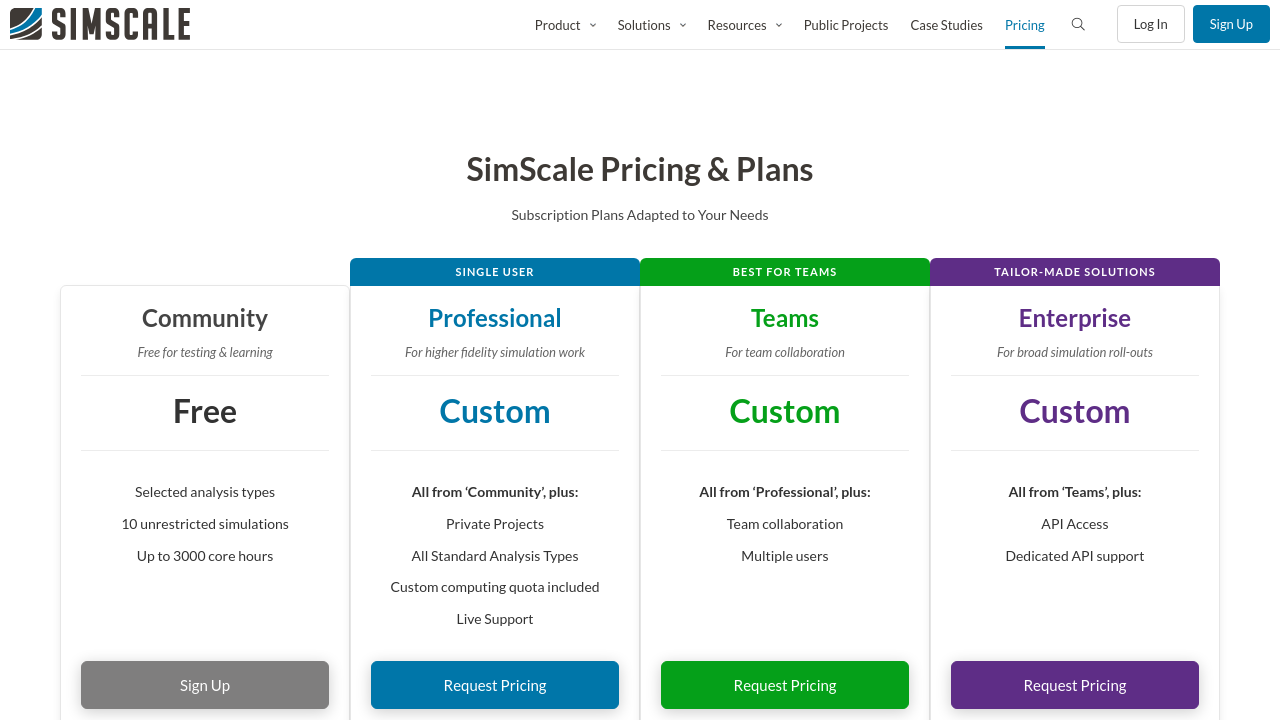The height and width of the screenshot is (720, 1280).
Task: Select the Enterprise plan heading
Action: coord(1075,318)
